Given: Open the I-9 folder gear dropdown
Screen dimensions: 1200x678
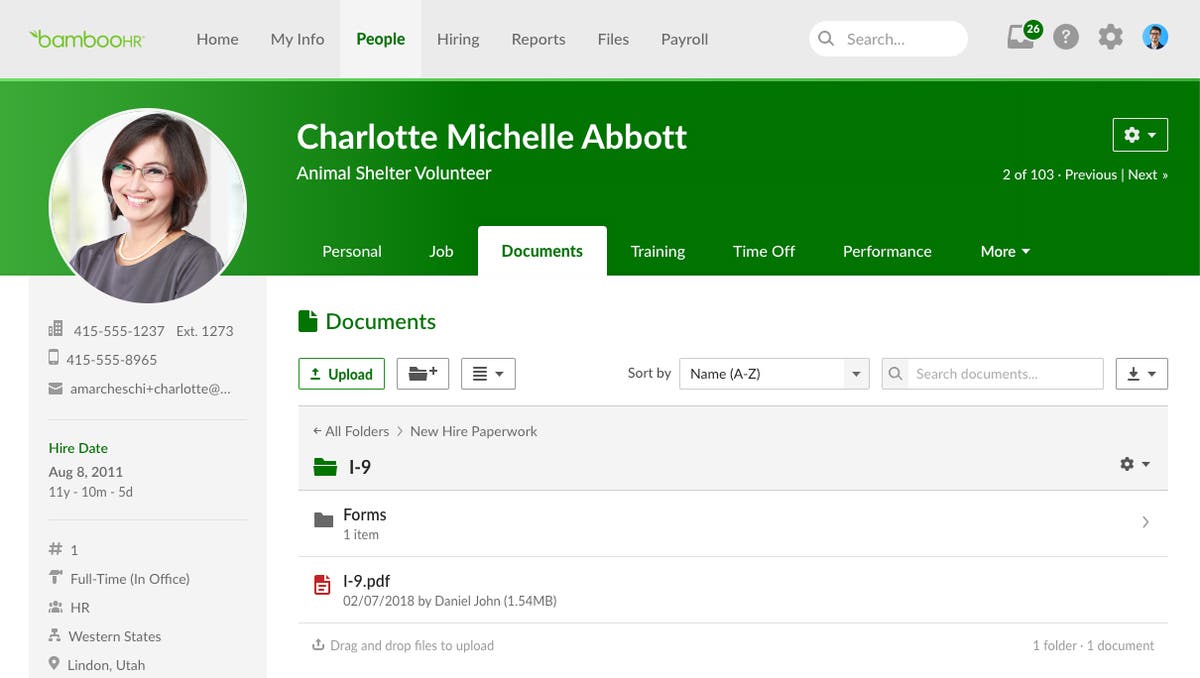Looking at the screenshot, I should click(1135, 464).
